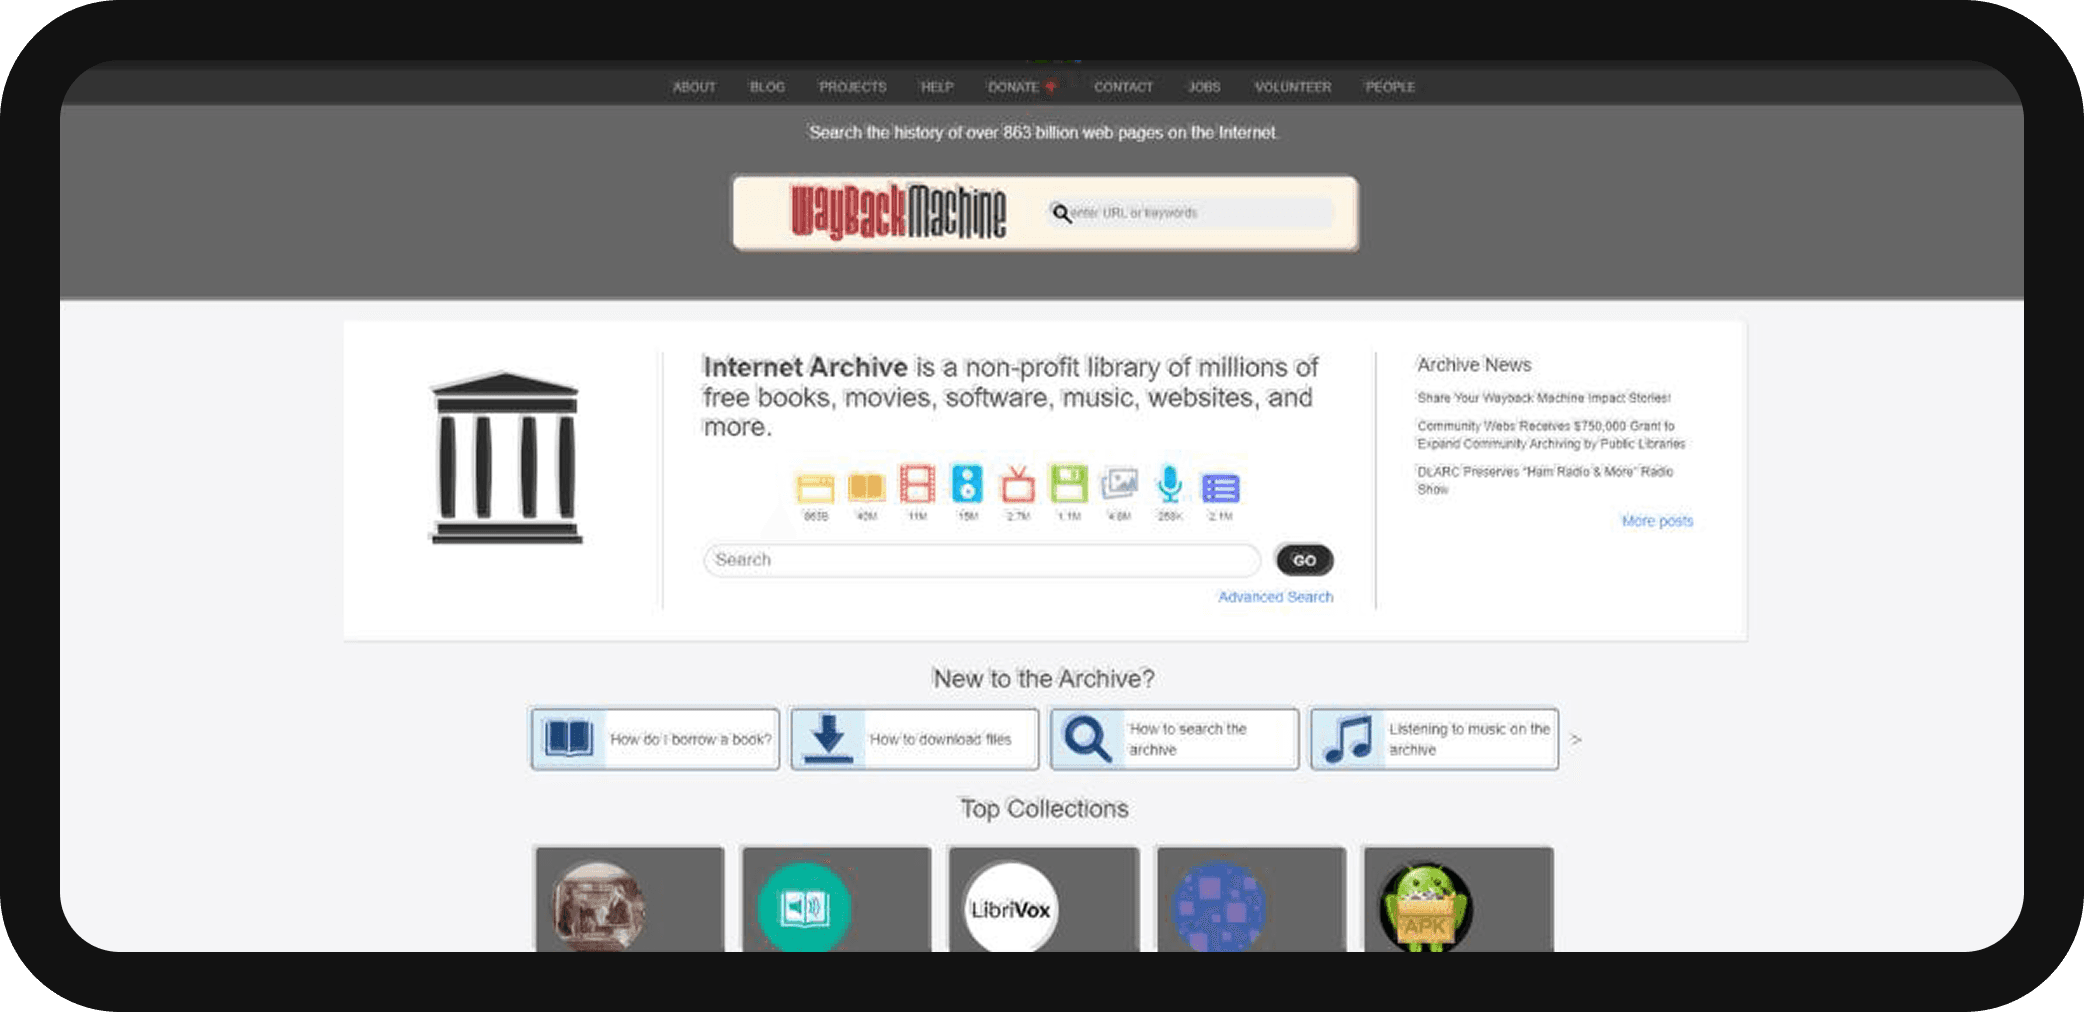Open 'How to search the archive' guide

pyautogui.click(x=1174, y=739)
